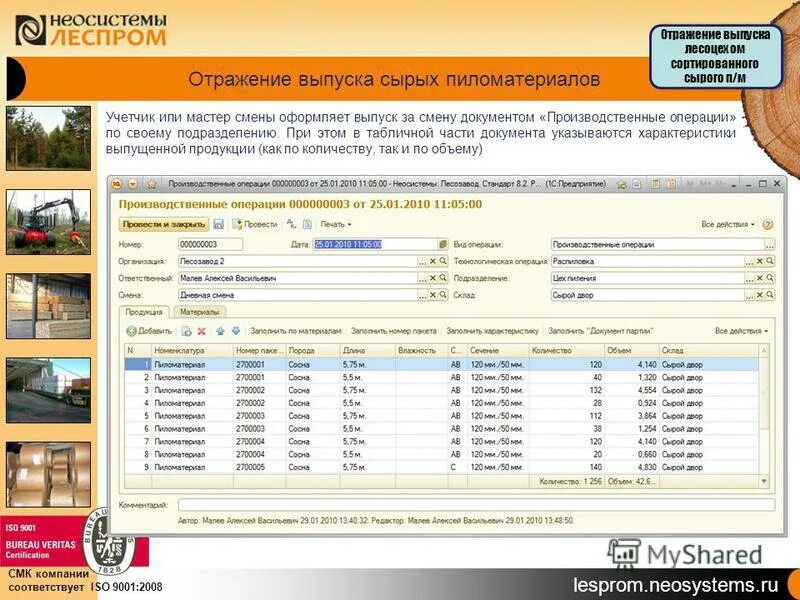Clear the Ответственный field with X
The height and width of the screenshot is (600, 800).
433,278
